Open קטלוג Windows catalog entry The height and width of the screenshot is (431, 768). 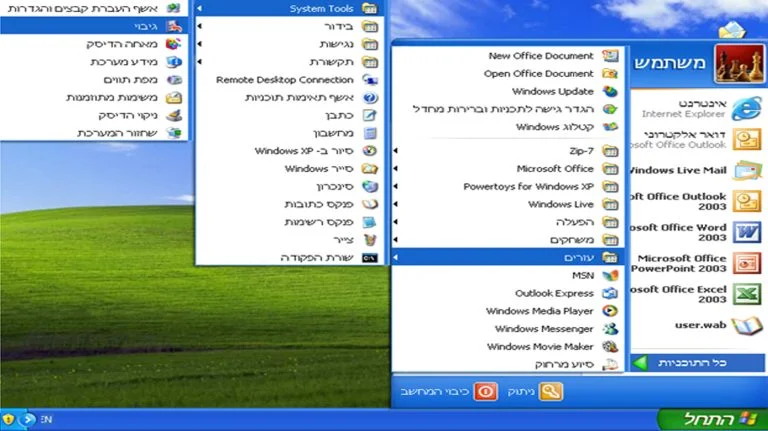pyautogui.click(x=508, y=127)
